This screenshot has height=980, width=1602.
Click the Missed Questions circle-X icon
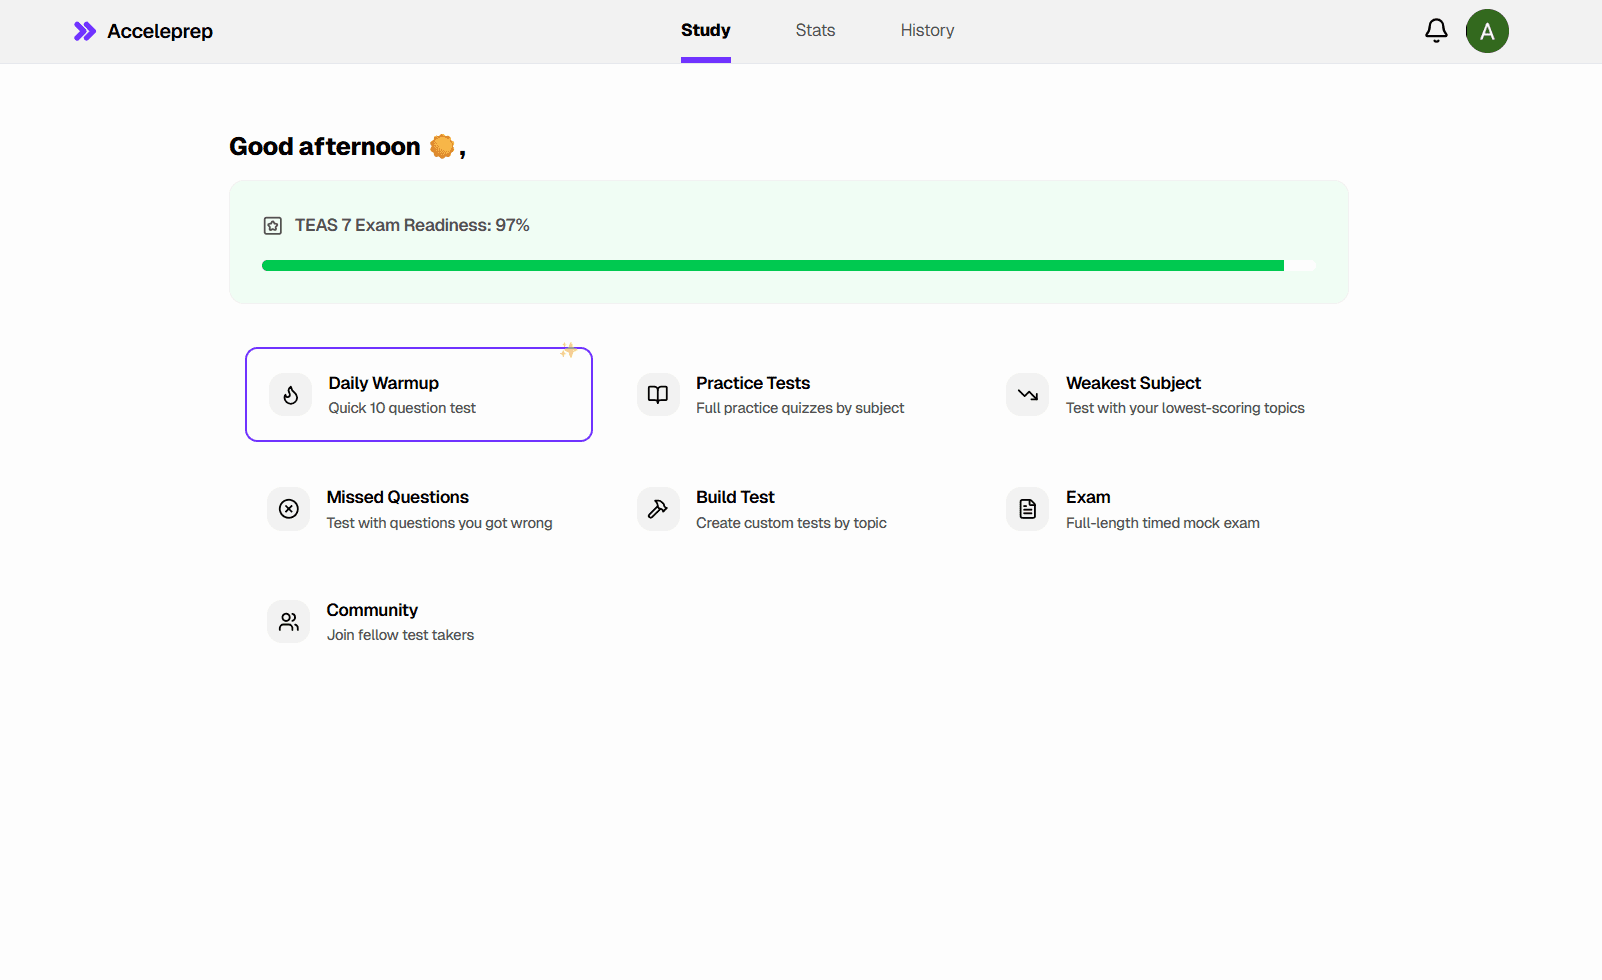[x=289, y=509]
